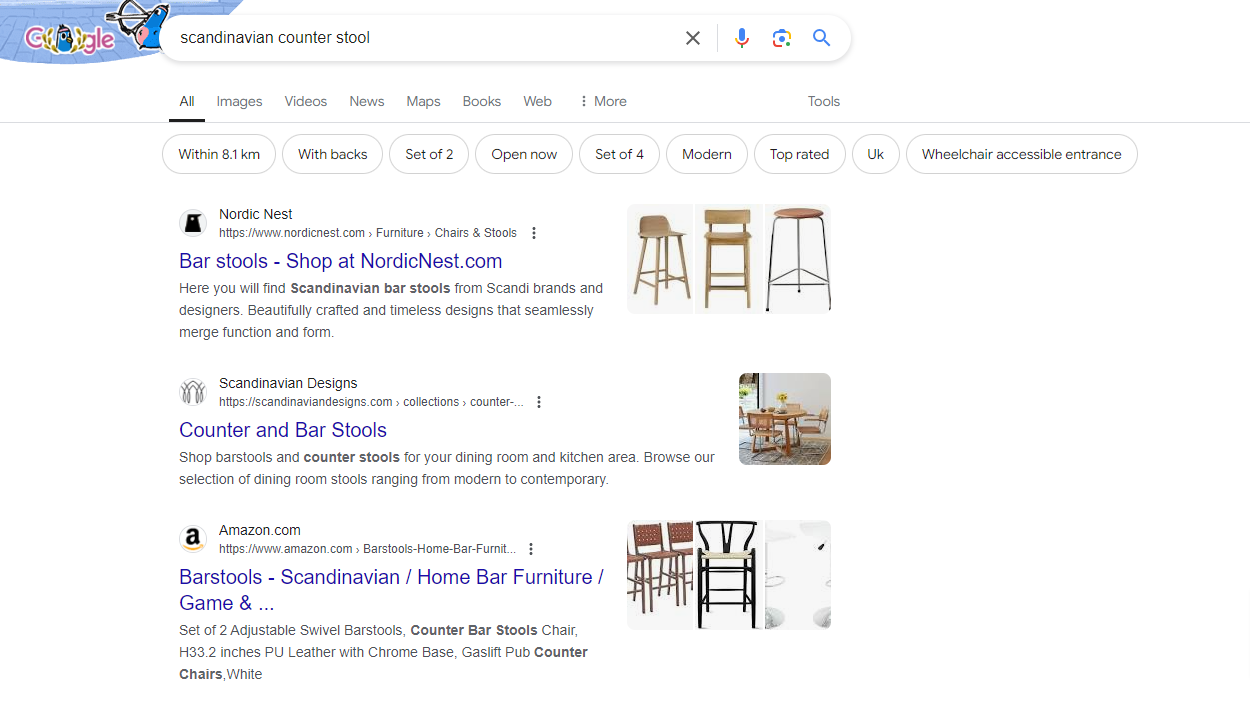Apply the Top rated filter chip
1250x705 pixels.
800,154
